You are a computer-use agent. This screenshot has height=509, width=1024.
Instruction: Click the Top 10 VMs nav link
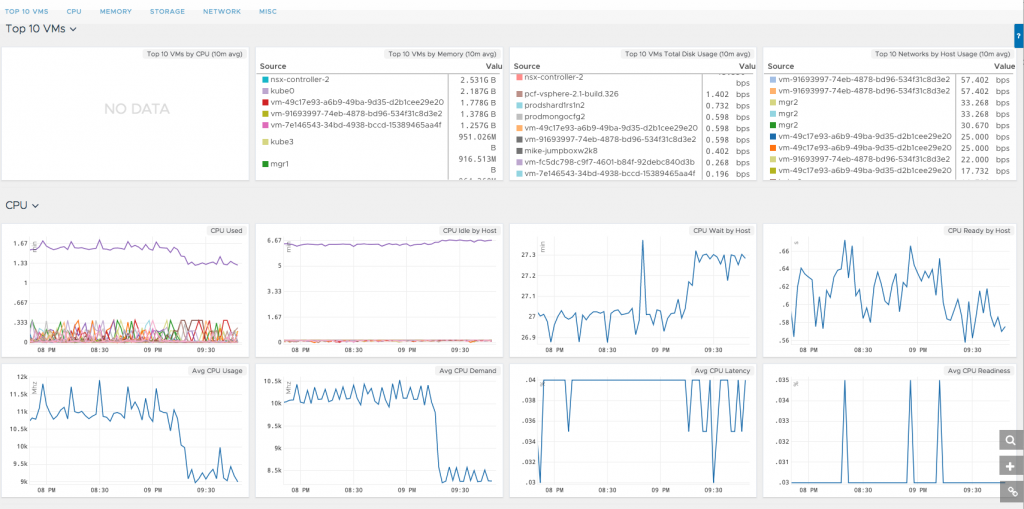[27, 11]
